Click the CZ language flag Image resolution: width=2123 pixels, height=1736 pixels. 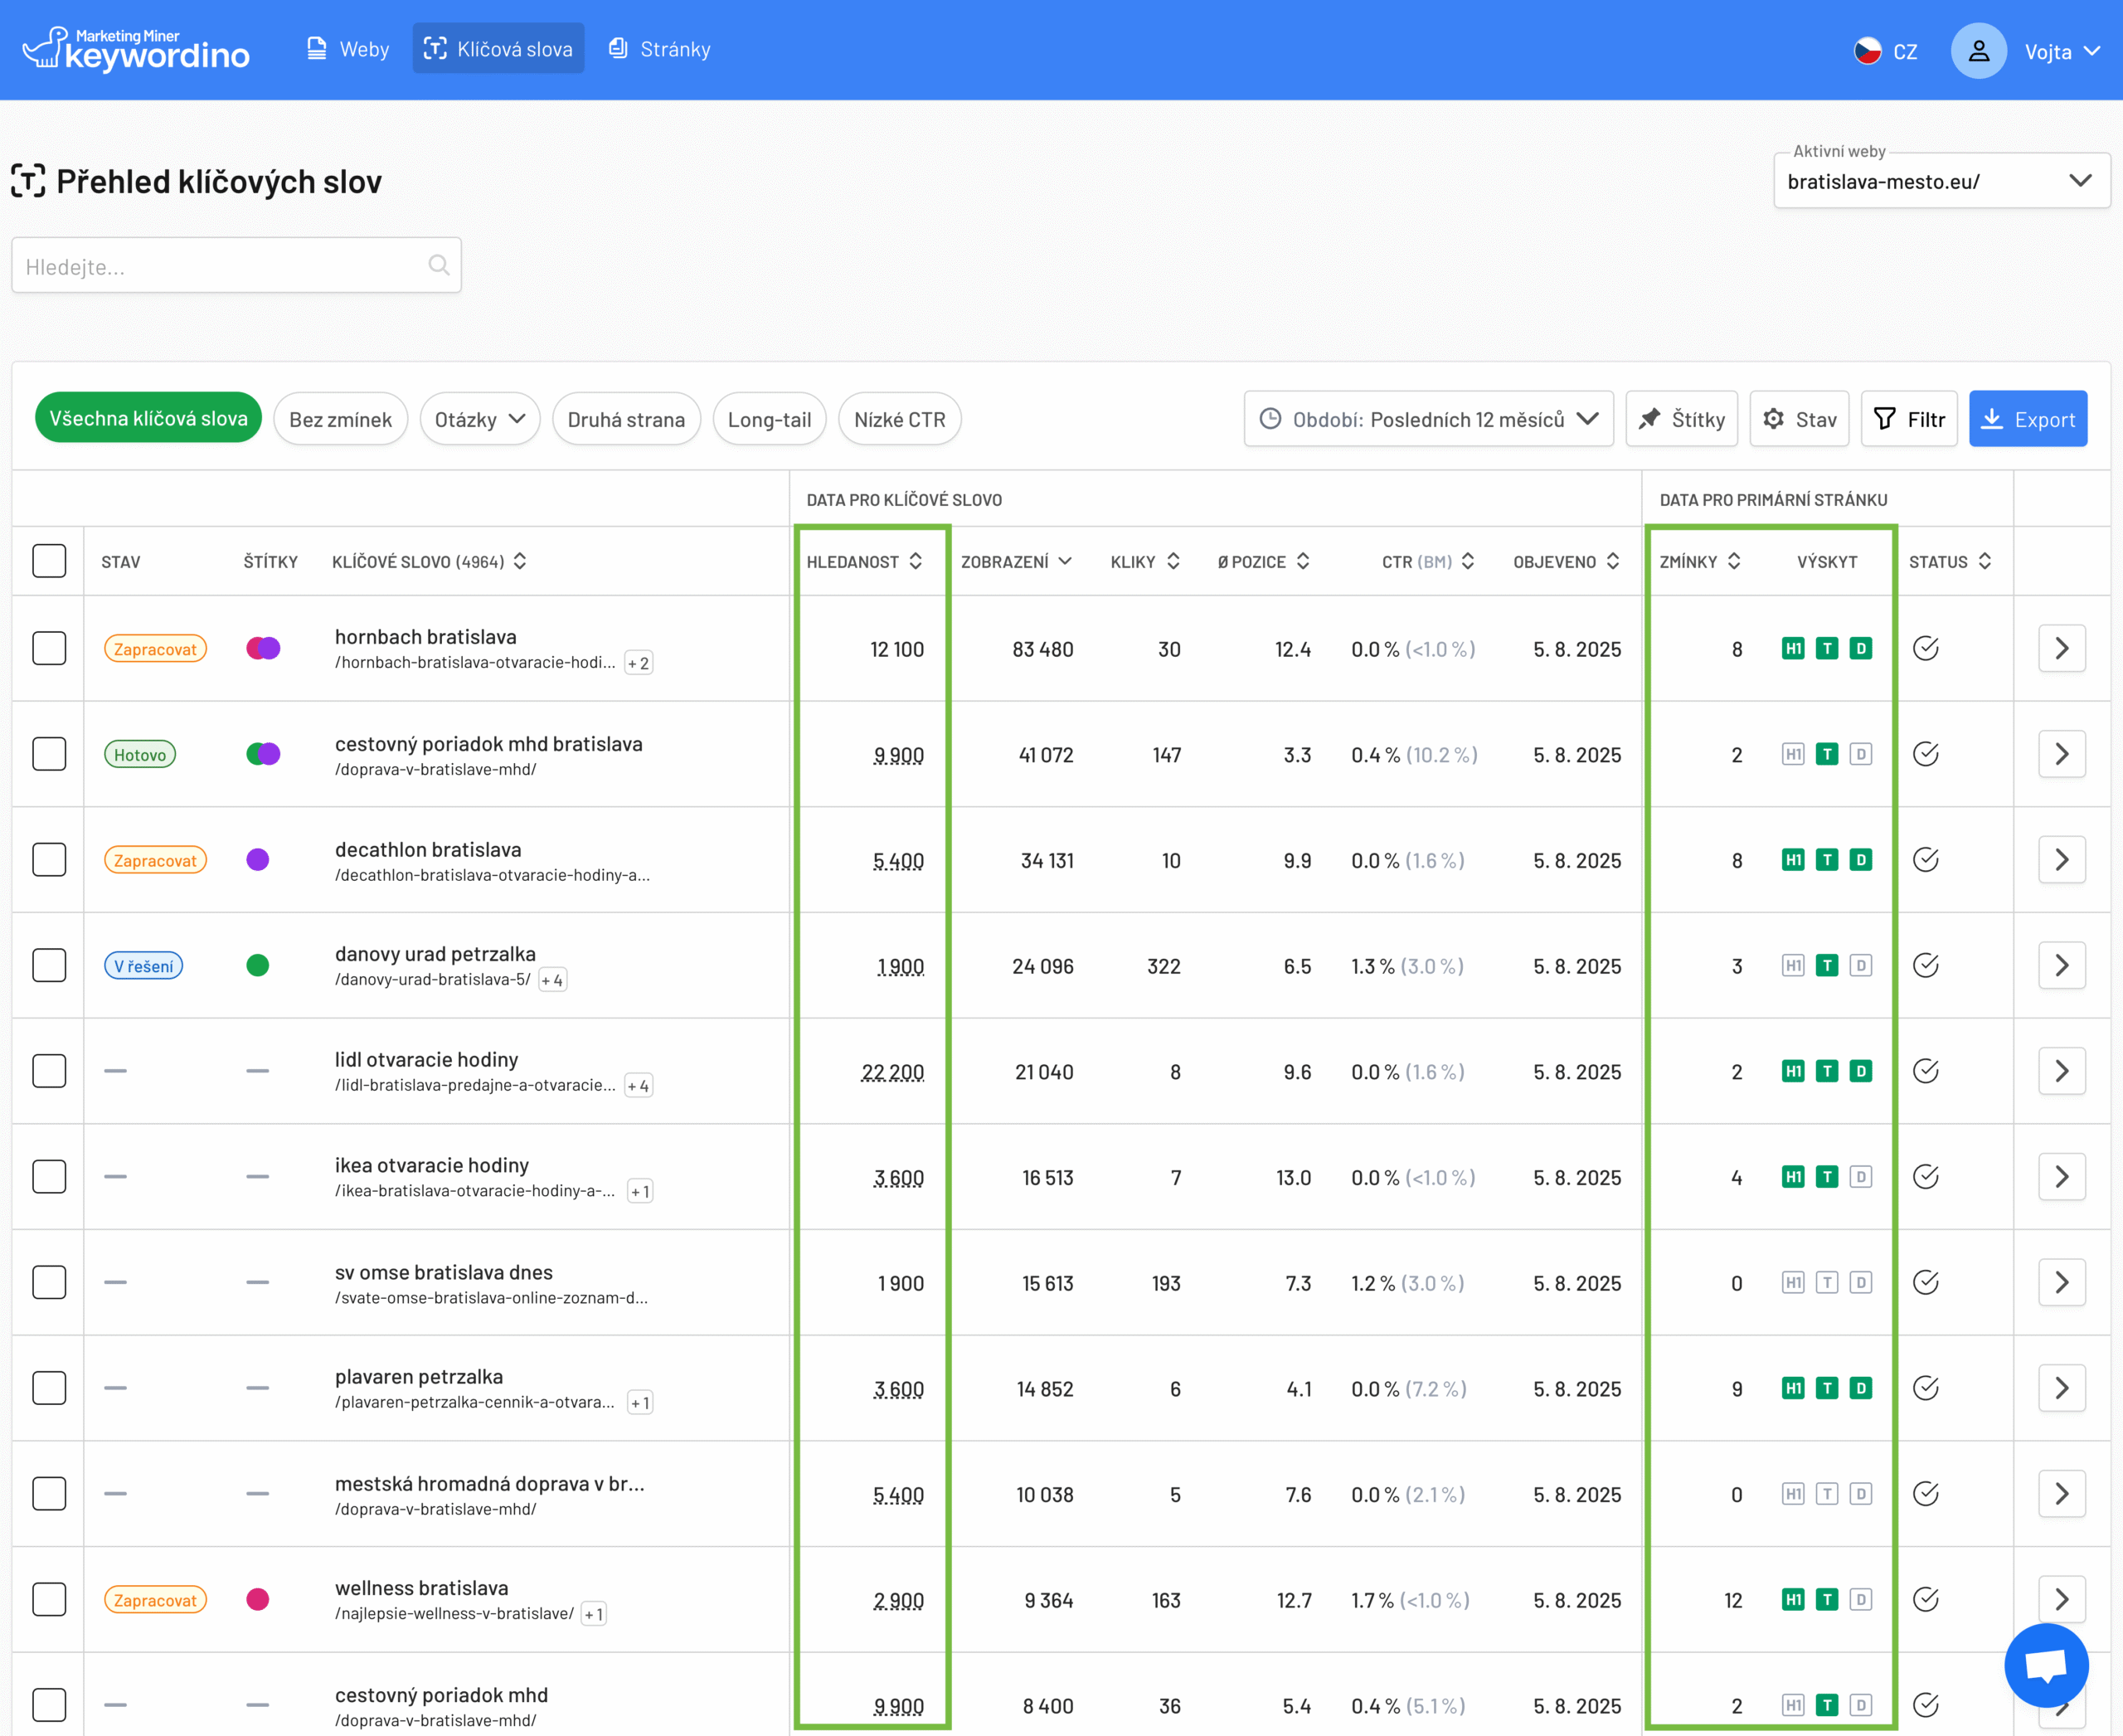1867,51
